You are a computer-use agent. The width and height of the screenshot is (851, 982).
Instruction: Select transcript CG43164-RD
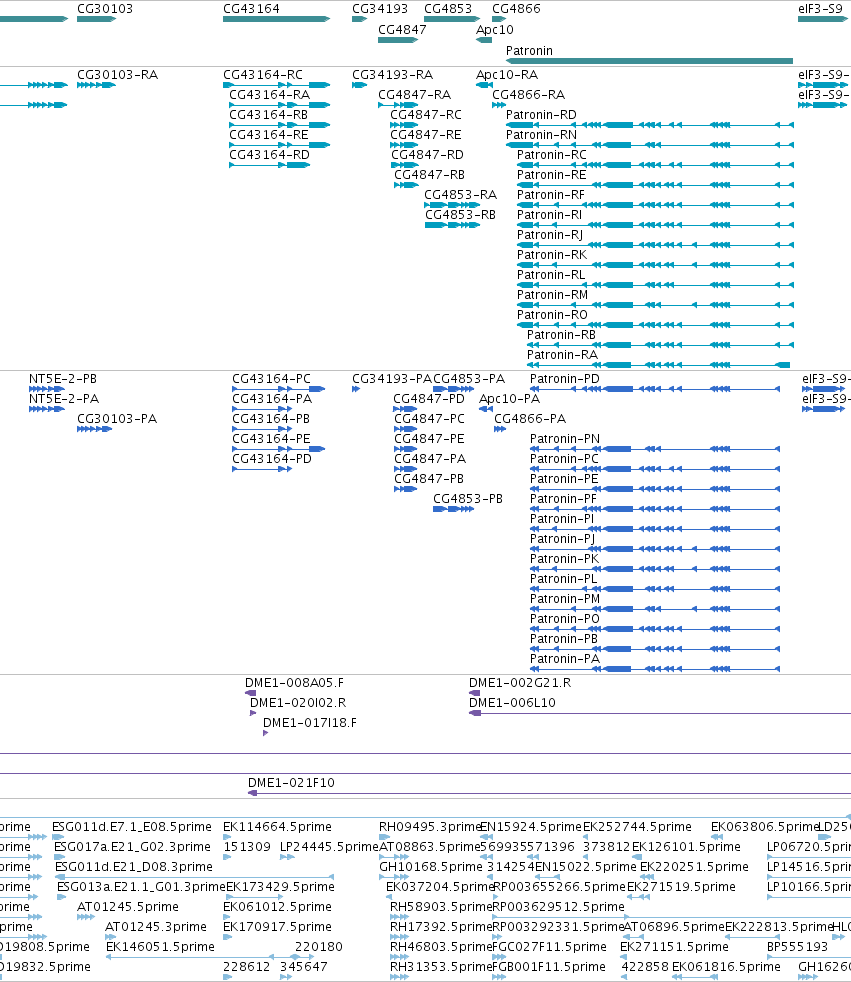point(269,165)
